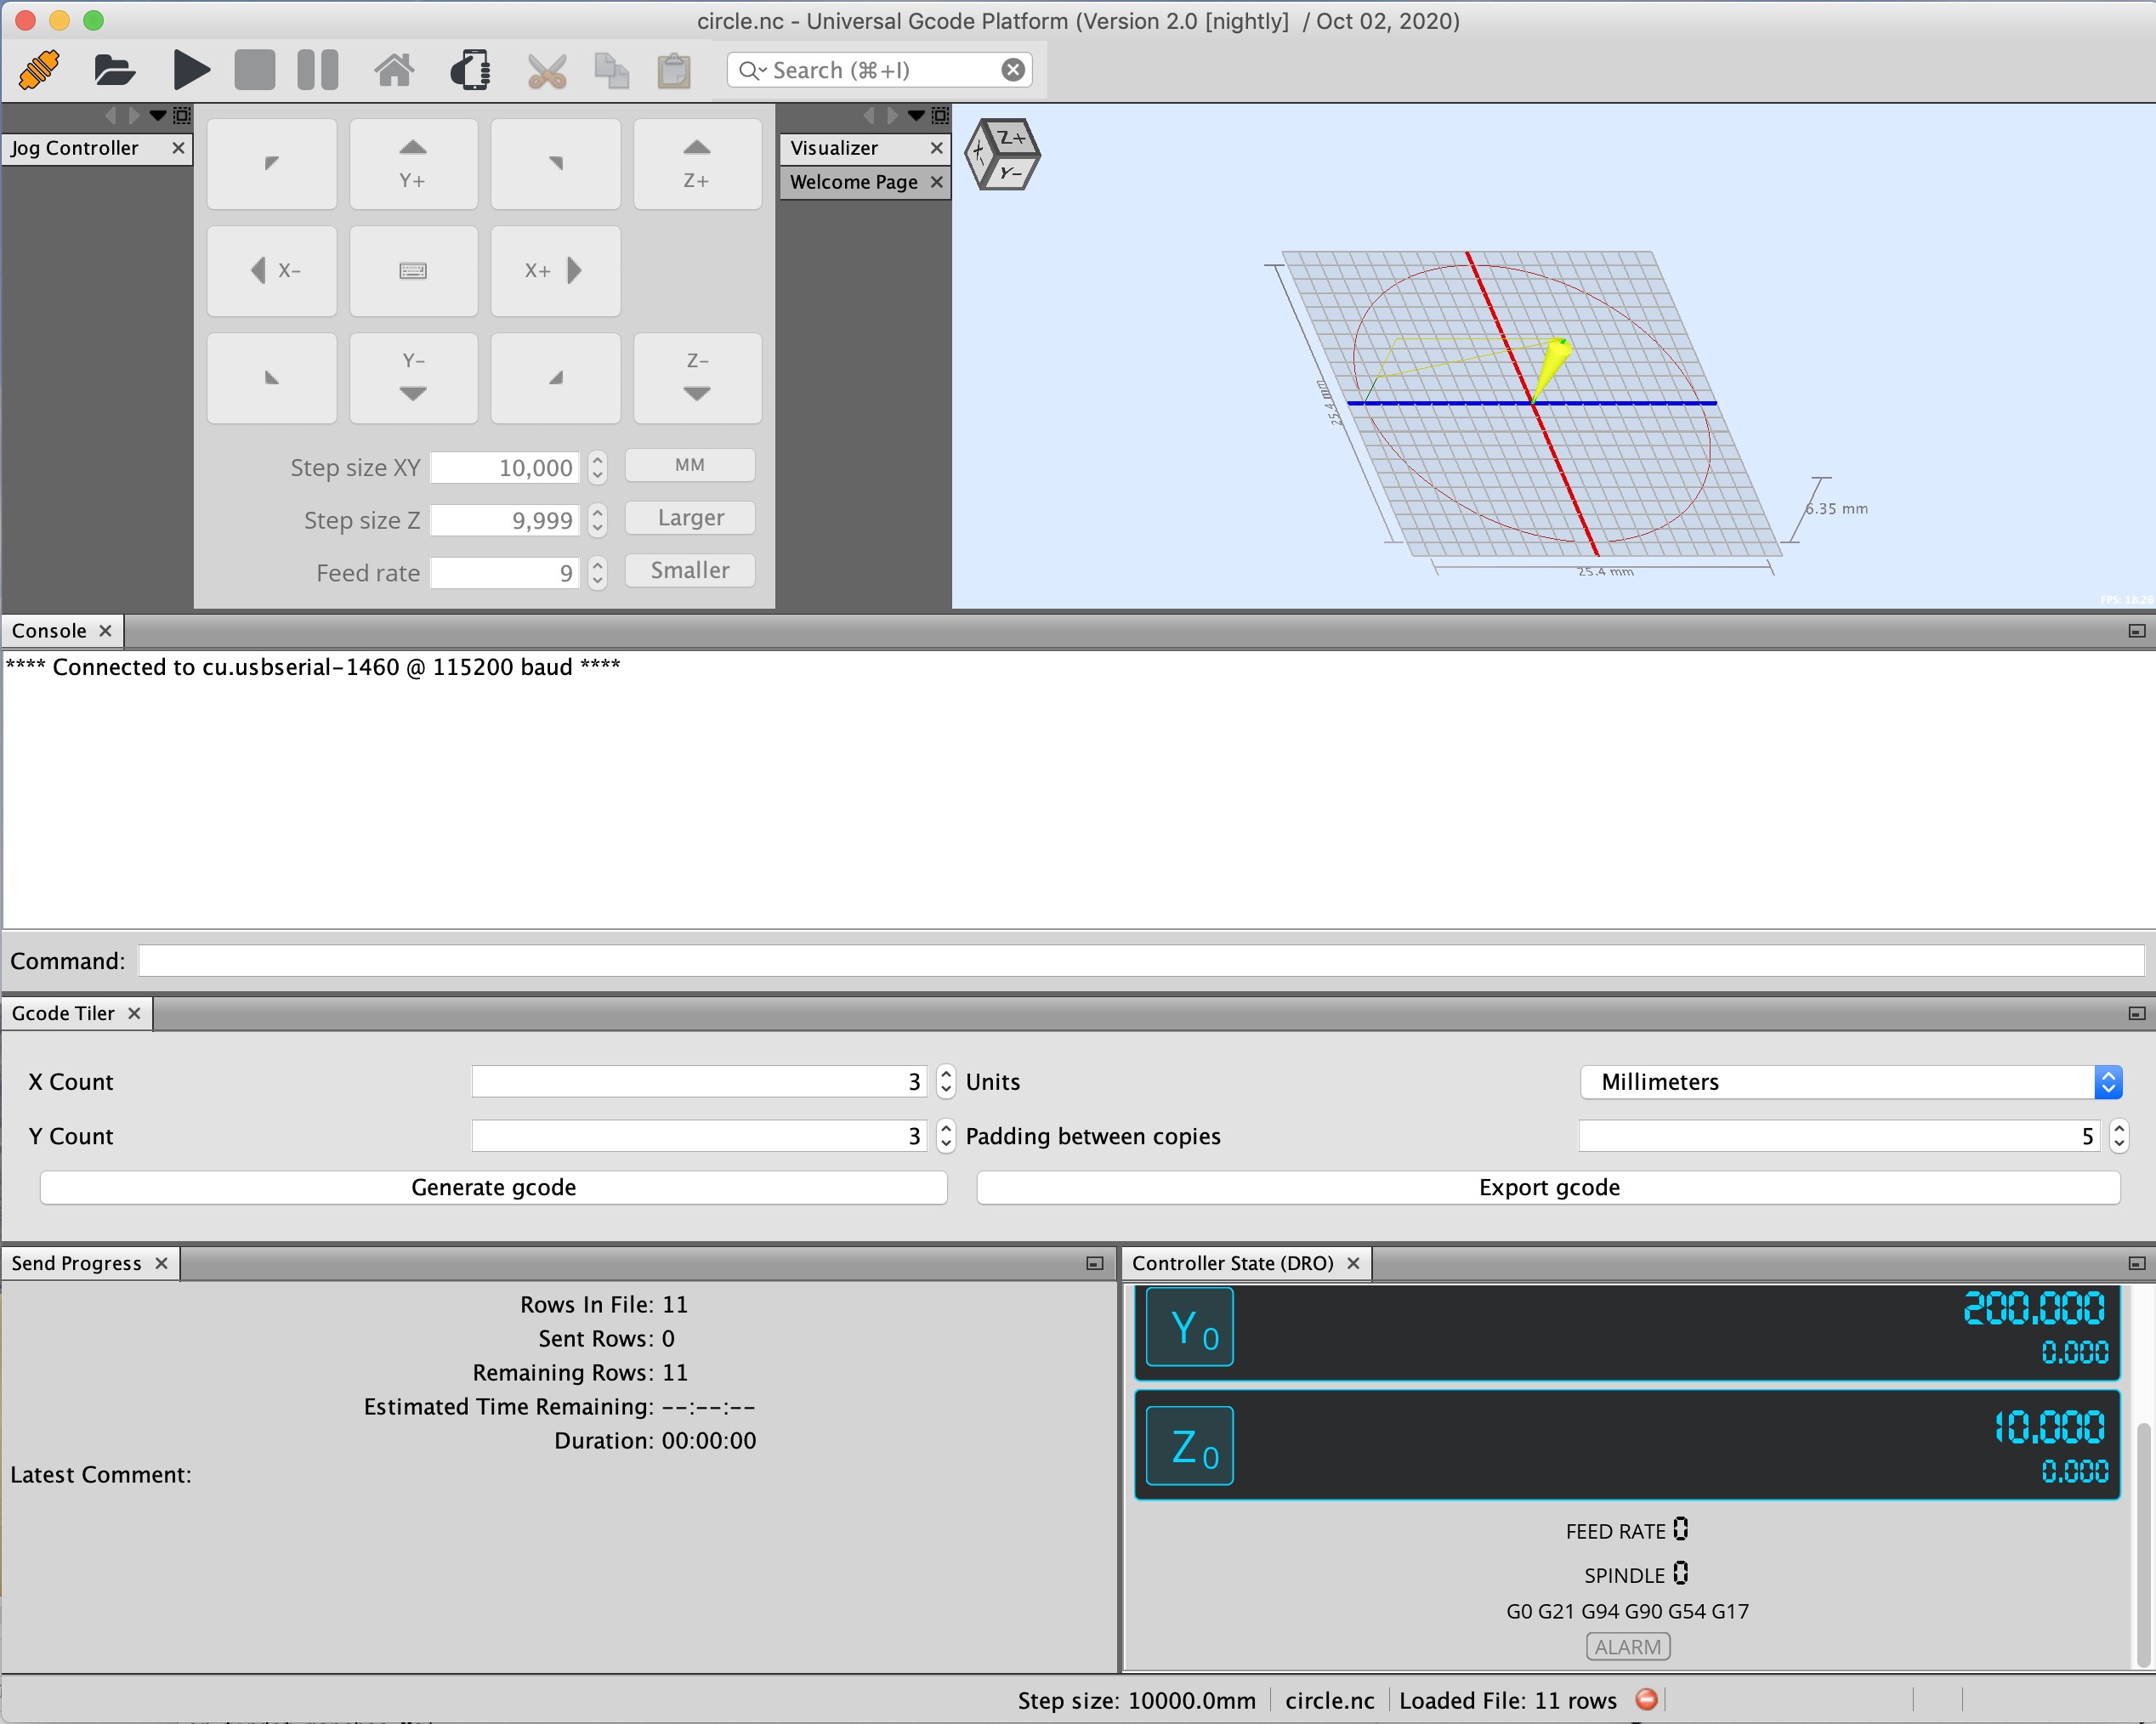The image size is (2156, 1724).
Task: Click the connect plug icon in toolbar
Action: pyautogui.click(x=40, y=70)
